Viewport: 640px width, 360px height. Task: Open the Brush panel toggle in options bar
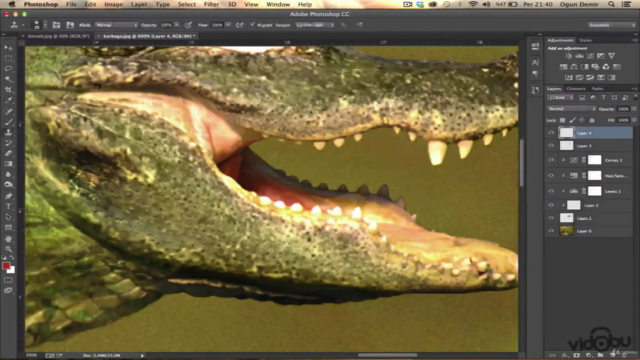point(56,25)
